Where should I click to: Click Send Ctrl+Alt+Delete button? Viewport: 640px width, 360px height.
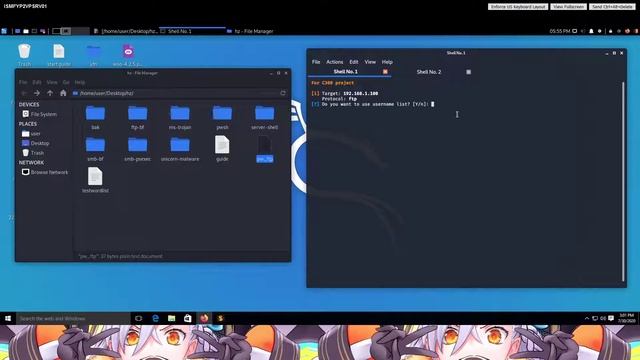click(x=612, y=7)
